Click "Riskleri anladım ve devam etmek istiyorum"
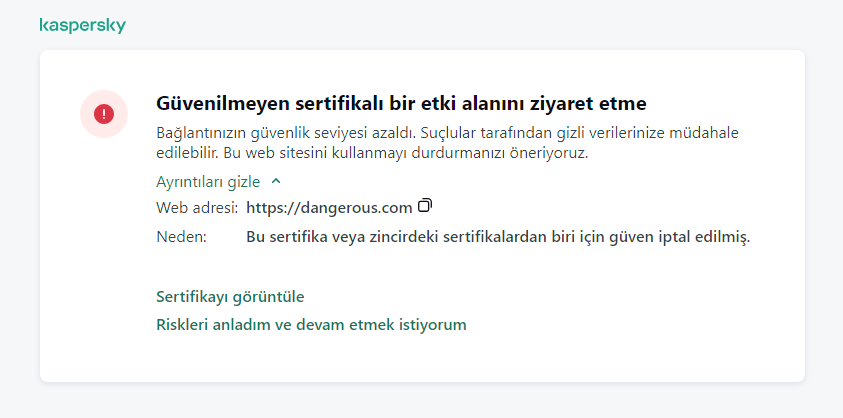843x418 pixels. coord(311,324)
